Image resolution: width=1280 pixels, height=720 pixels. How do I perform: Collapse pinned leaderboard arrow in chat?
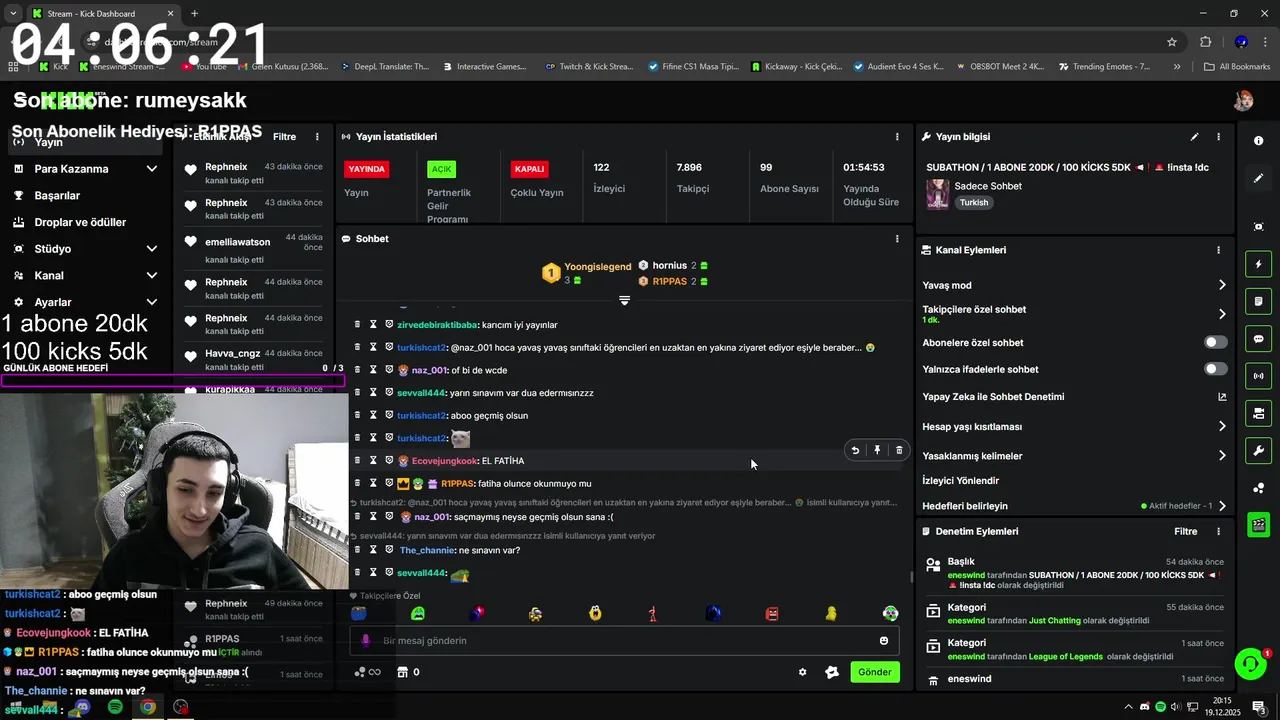(624, 300)
